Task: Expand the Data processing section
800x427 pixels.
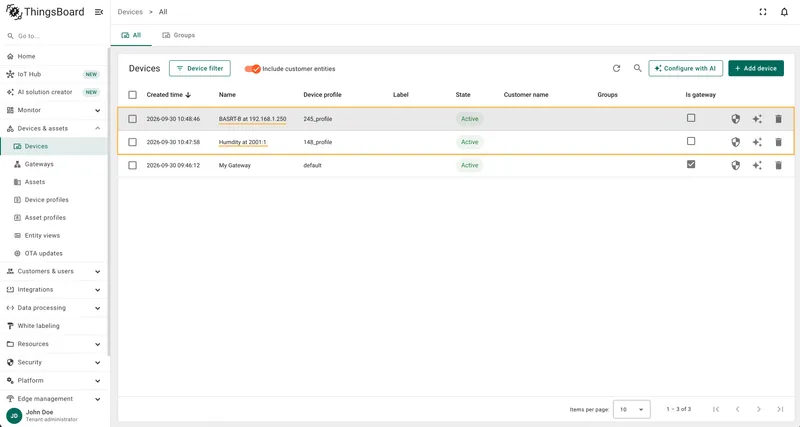Action: point(54,308)
